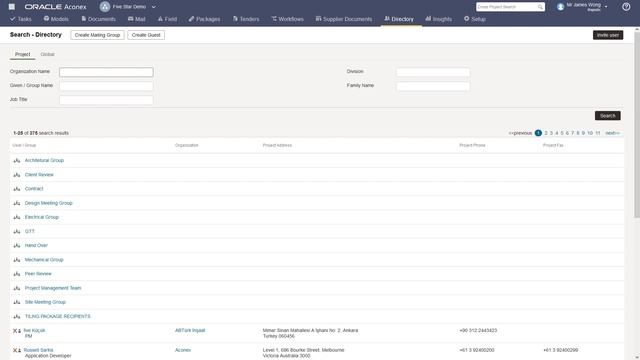Click the Five Star Demo project logo
Viewport: 640px width, 360px height.
point(105,7)
